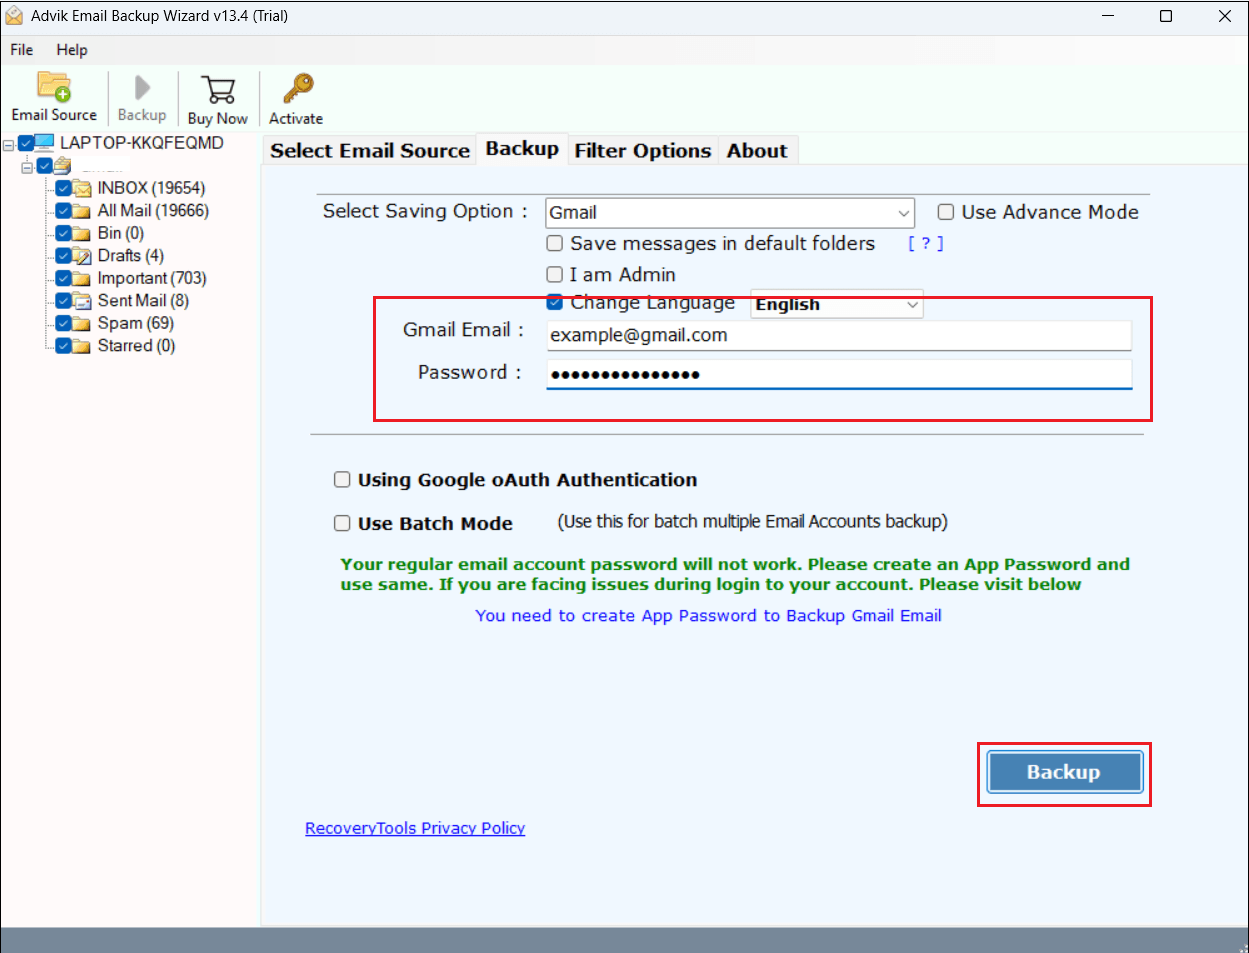Switch to the Backup tab
Image resolution: width=1249 pixels, height=953 pixels.
pos(522,149)
